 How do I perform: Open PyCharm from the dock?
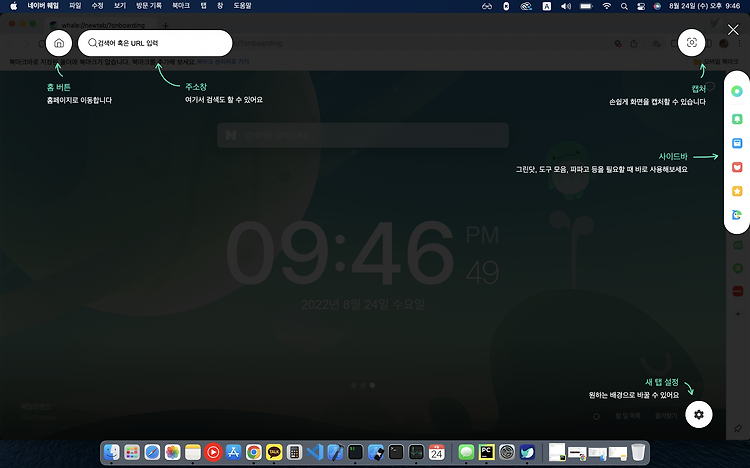486,452
